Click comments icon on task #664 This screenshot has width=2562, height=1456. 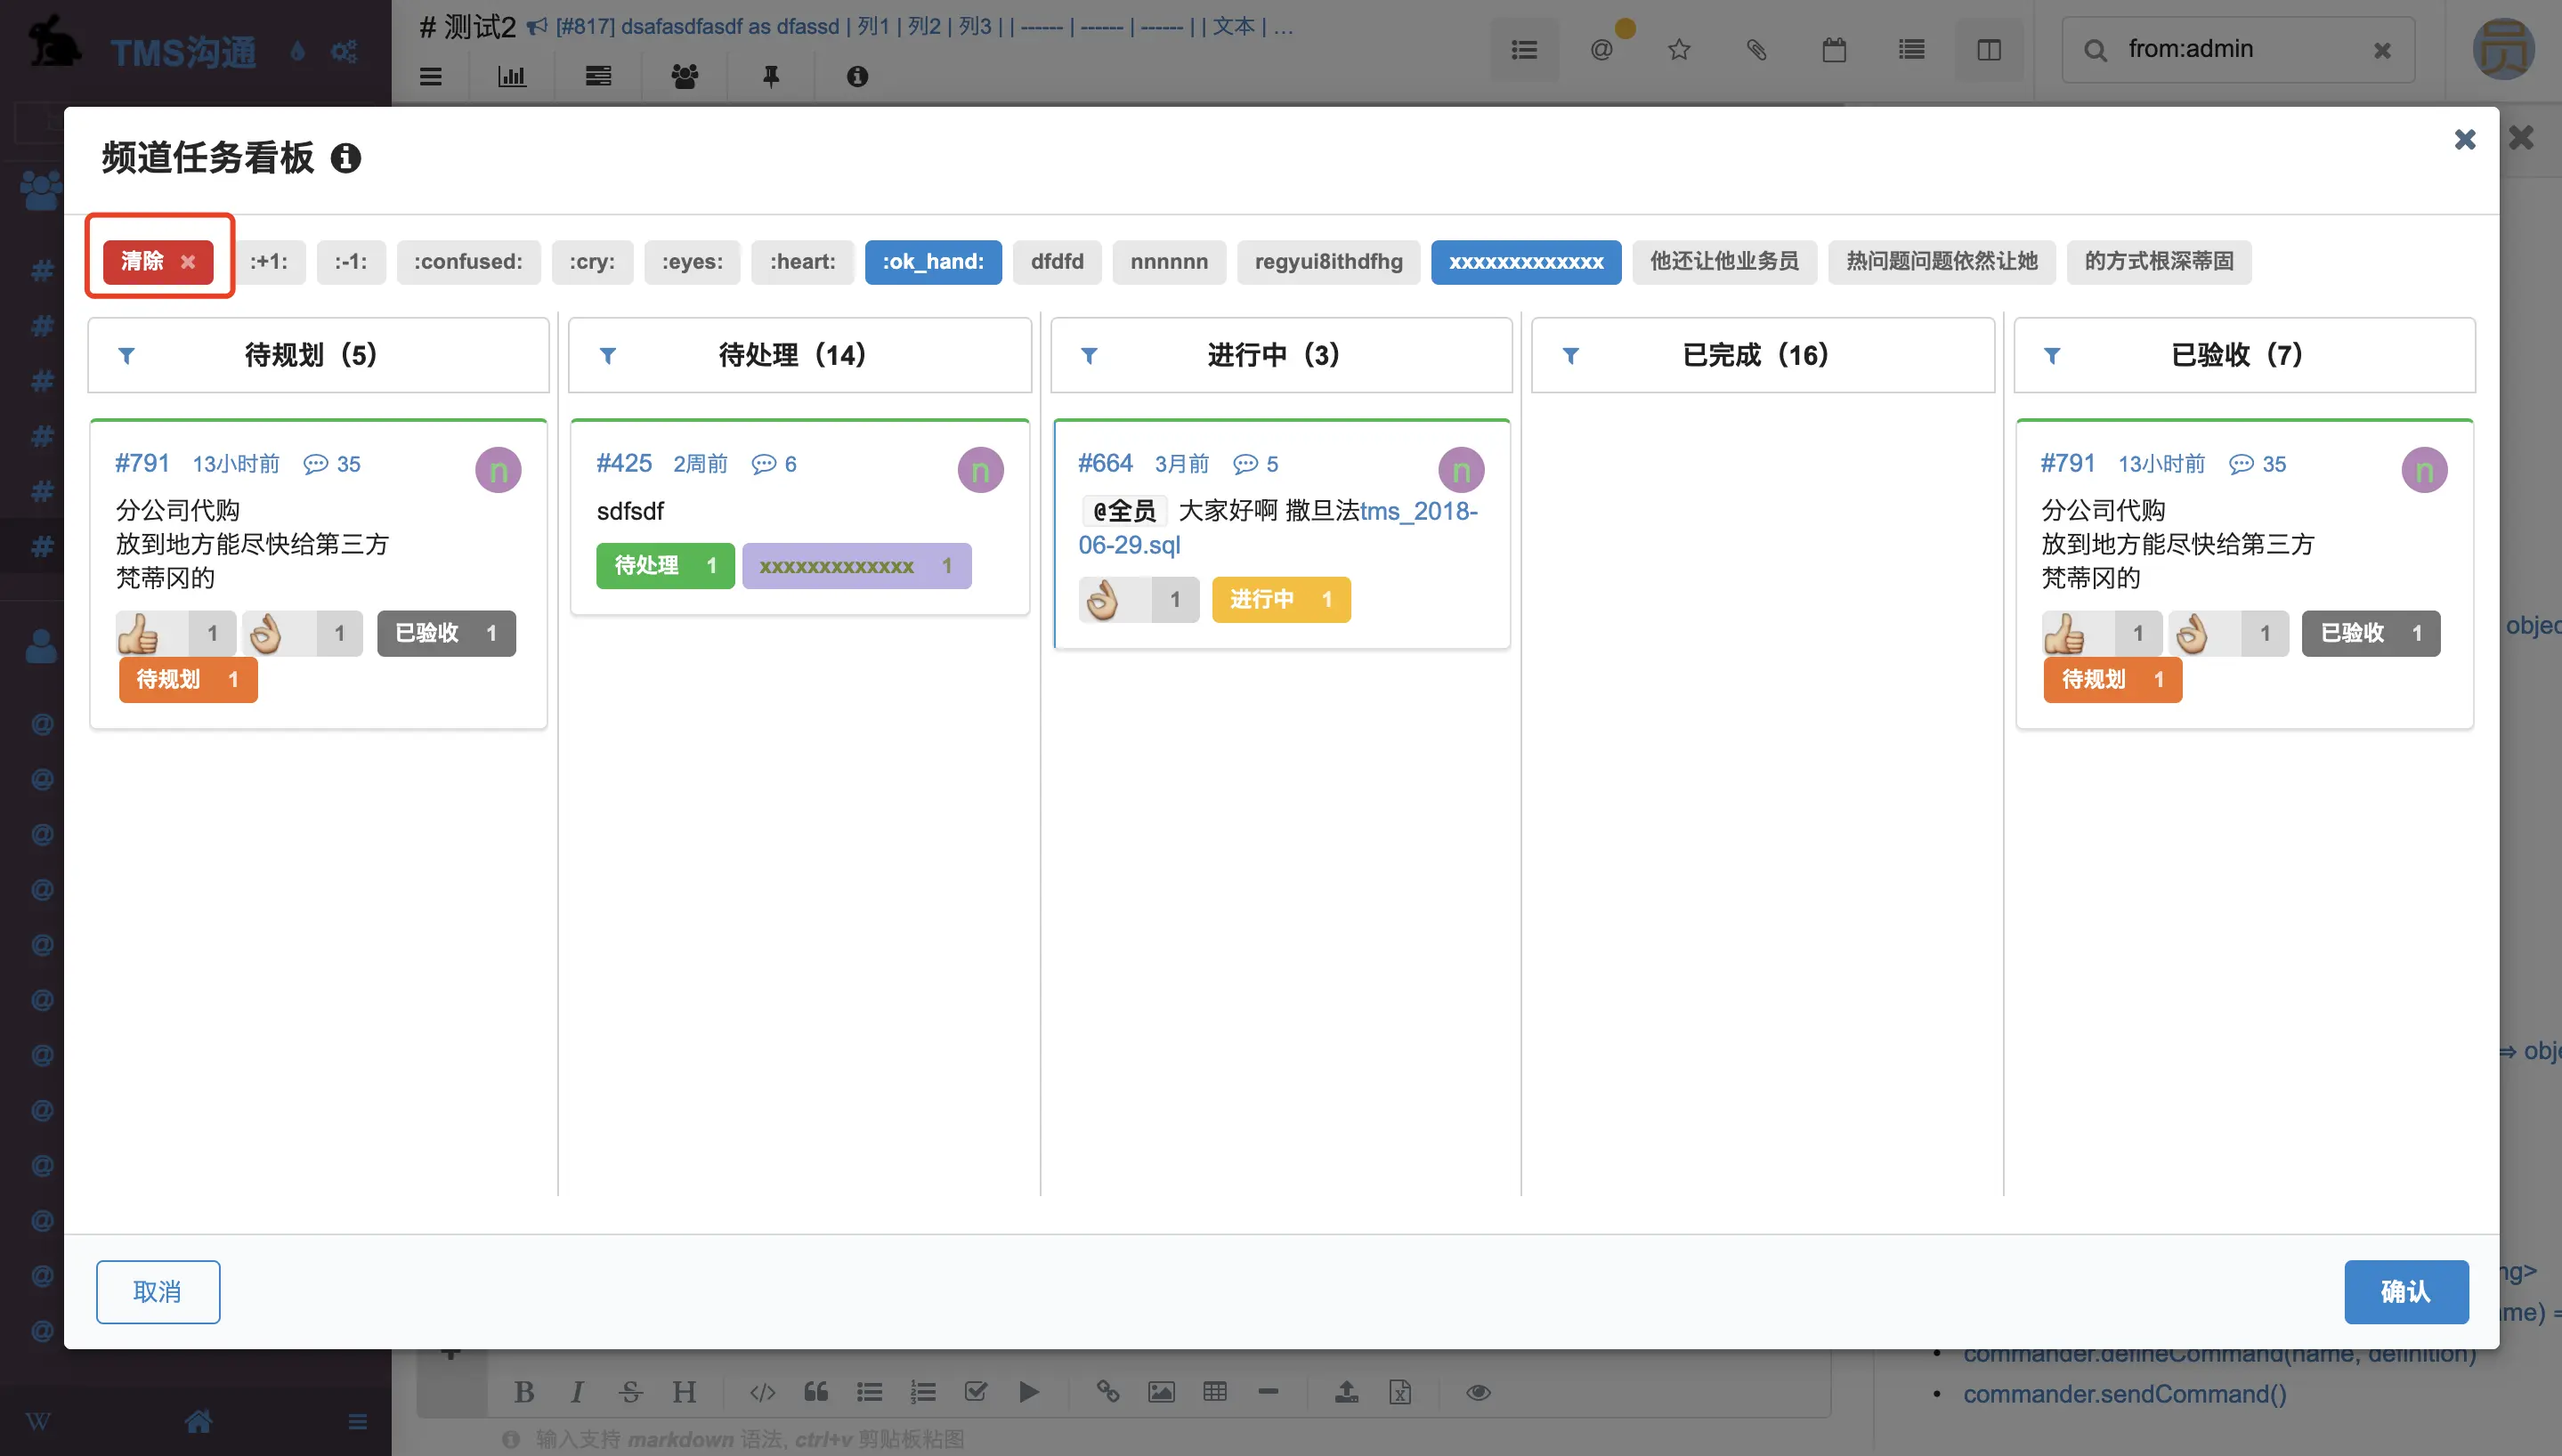click(x=1246, y=464)
